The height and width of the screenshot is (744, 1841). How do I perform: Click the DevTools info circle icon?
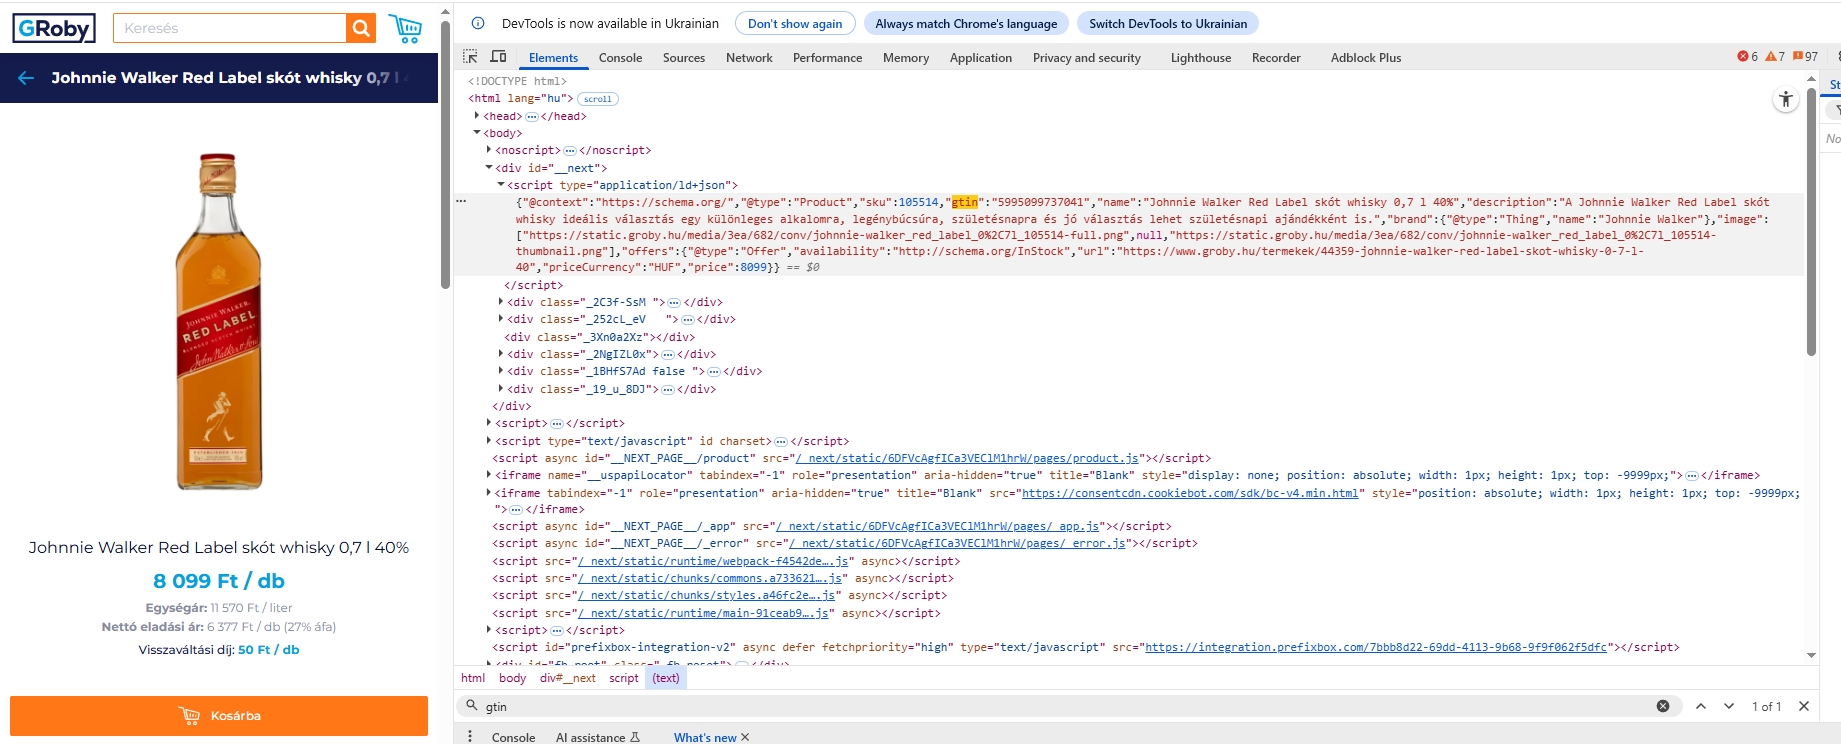[478, 23]
